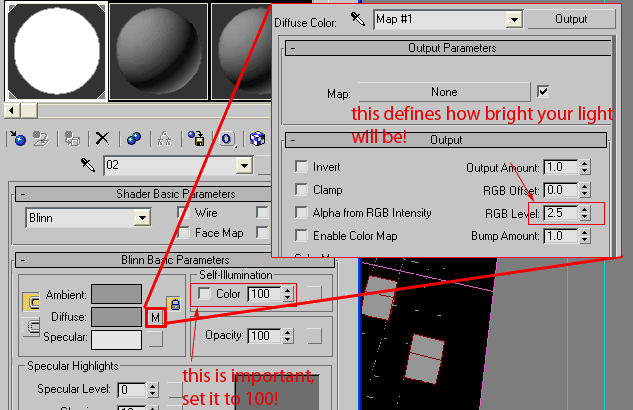The height and width of the screenshot is (410, 633).
Task: Click the Opacity map button
Action: tap(314, 336)
